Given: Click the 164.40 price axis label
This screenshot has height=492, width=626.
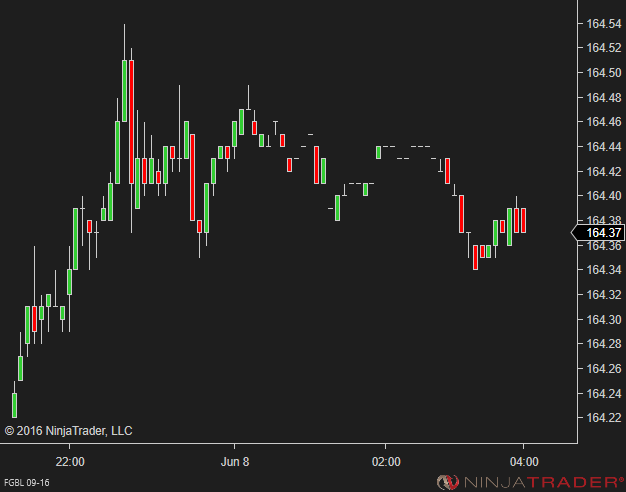Looking at the screenshot, I should pyautogui.click(x=604, y=196).
